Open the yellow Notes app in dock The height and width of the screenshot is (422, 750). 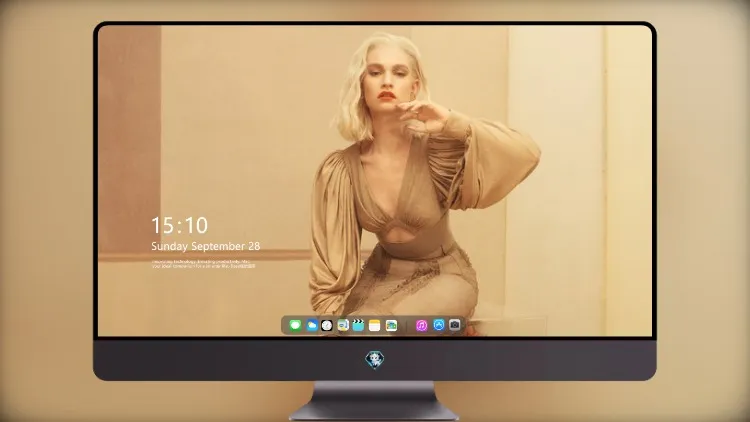(x=375, y=325)
